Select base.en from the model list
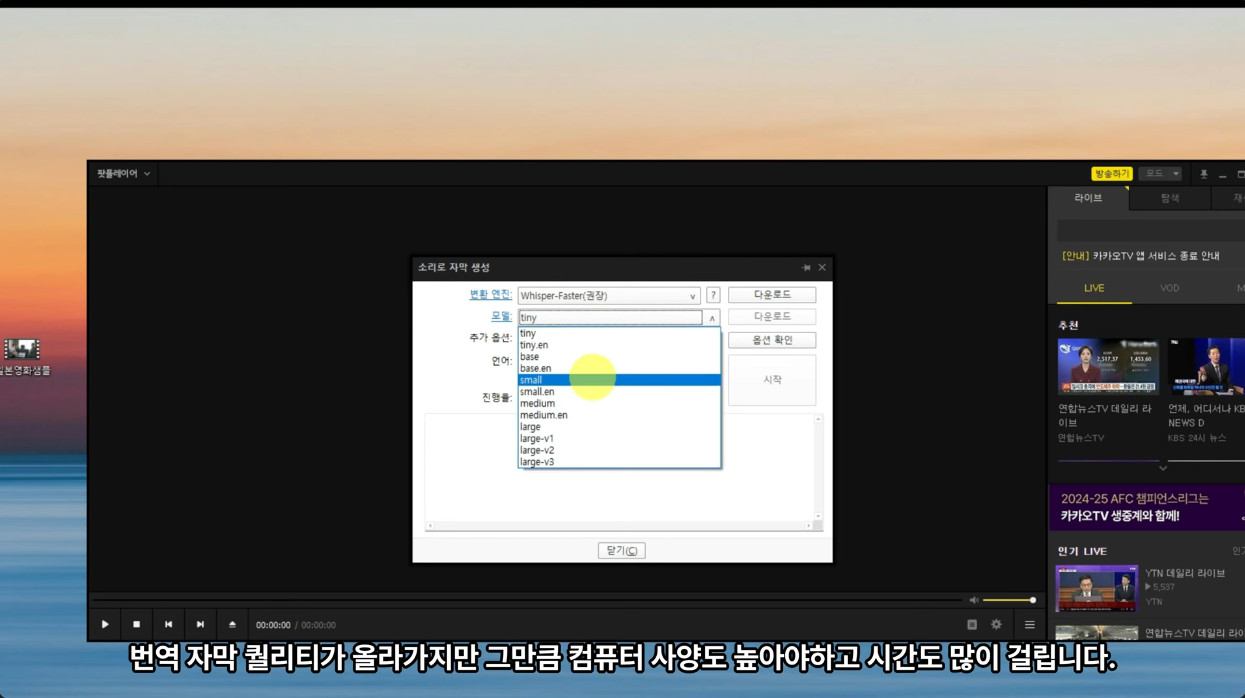 click(619, 369)
